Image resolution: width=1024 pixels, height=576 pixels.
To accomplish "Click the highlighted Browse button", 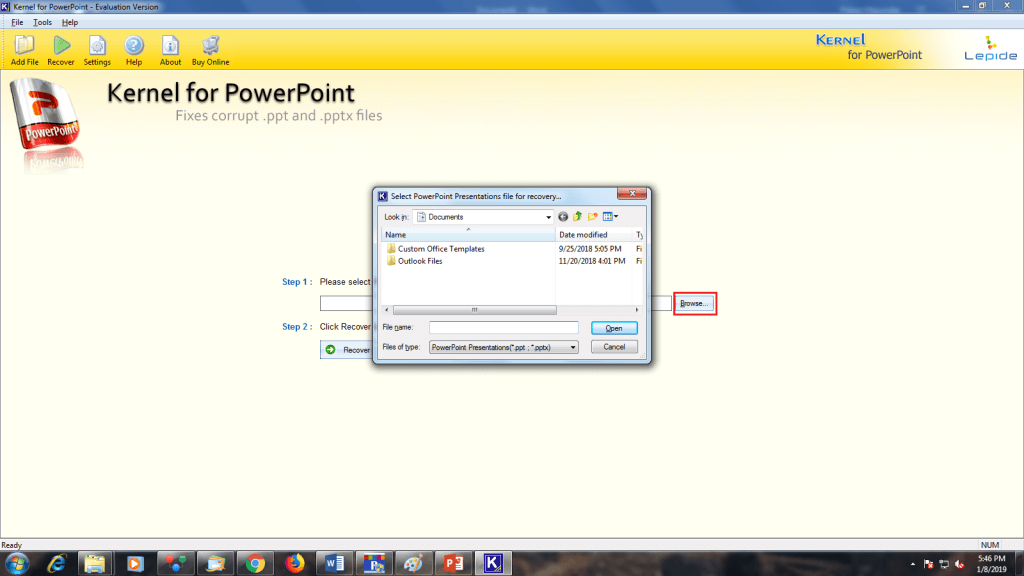I will (694, 302).
